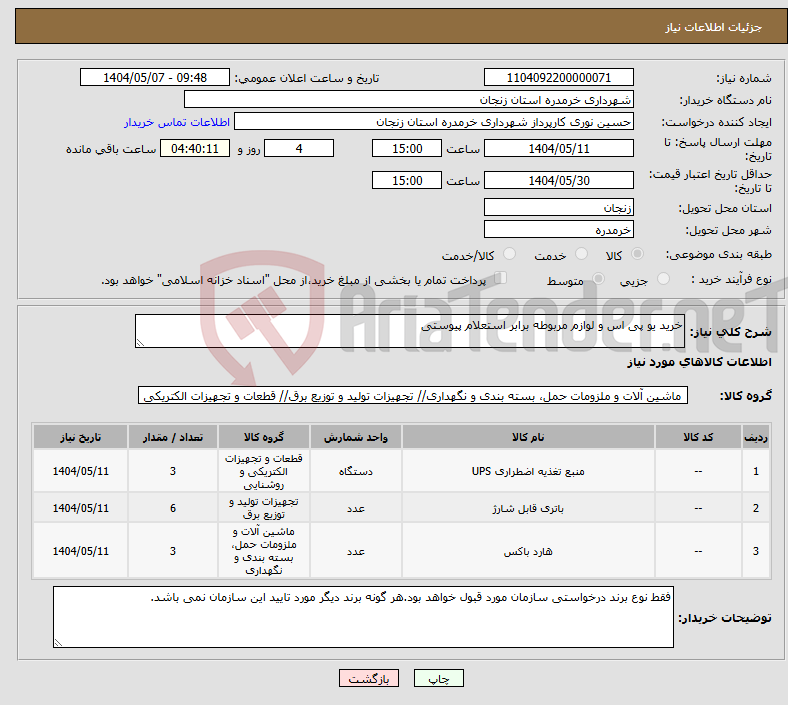Click the گروه کالا field
788x705 pixels.
point(413,395)
